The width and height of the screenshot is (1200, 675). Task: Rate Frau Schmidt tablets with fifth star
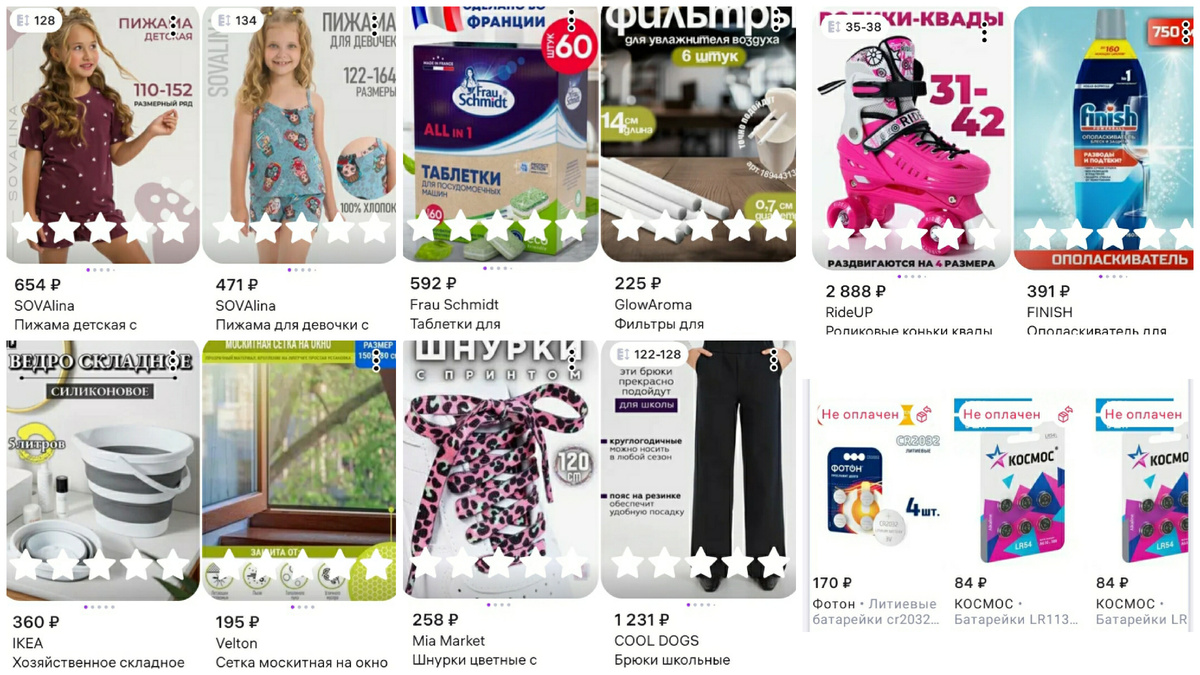click(x=571, y=227)
